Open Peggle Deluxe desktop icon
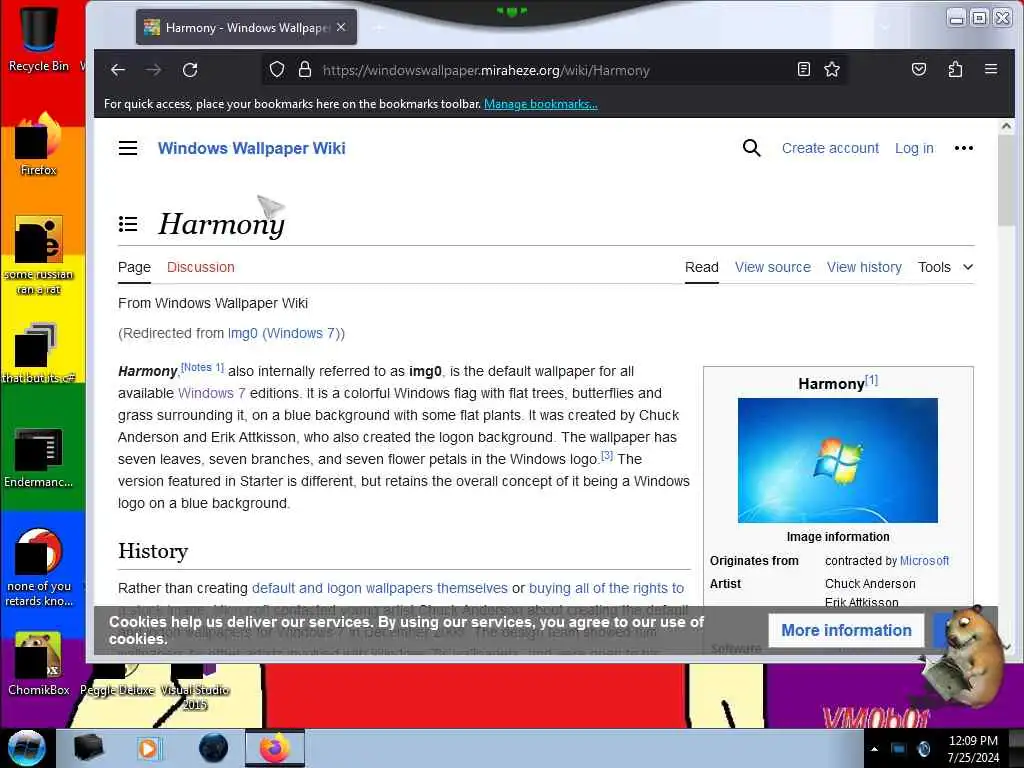This screenshot has width=1024, height=768. click(117, 681)
